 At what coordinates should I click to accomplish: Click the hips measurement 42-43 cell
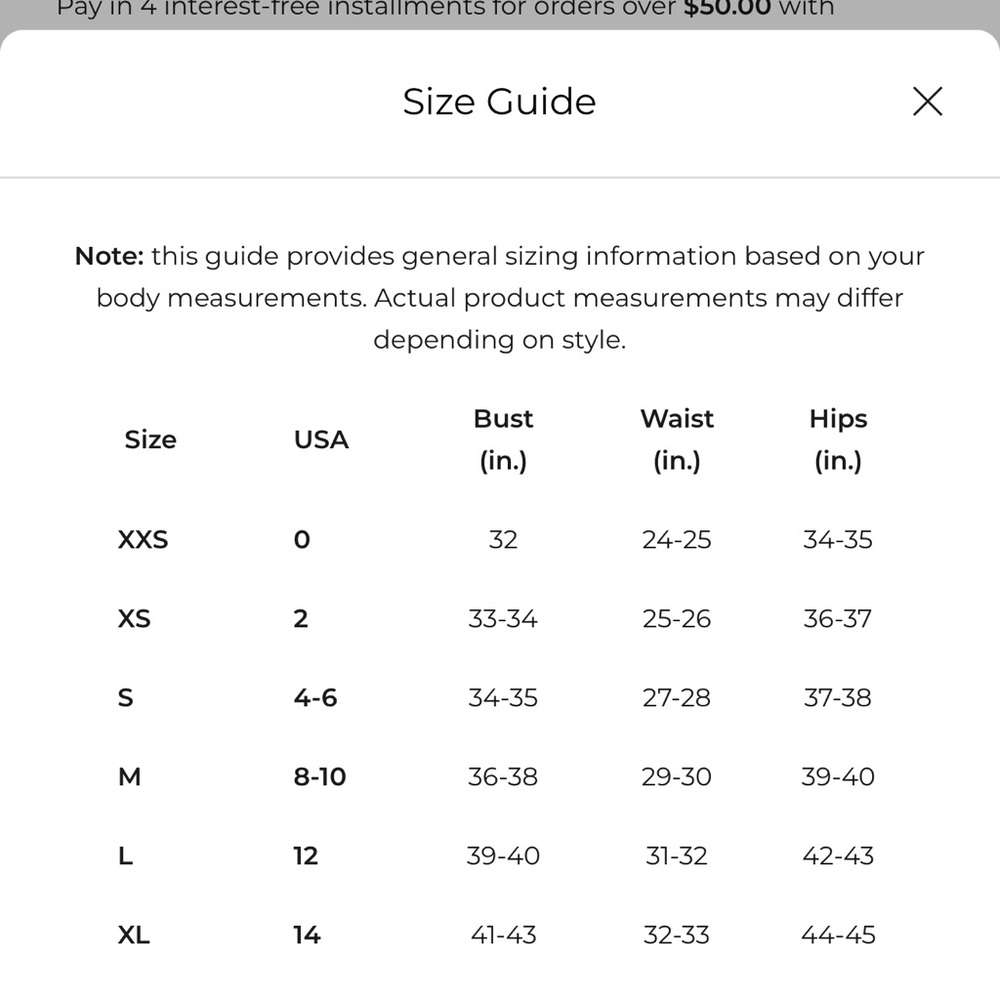click(x=838, y=856)
